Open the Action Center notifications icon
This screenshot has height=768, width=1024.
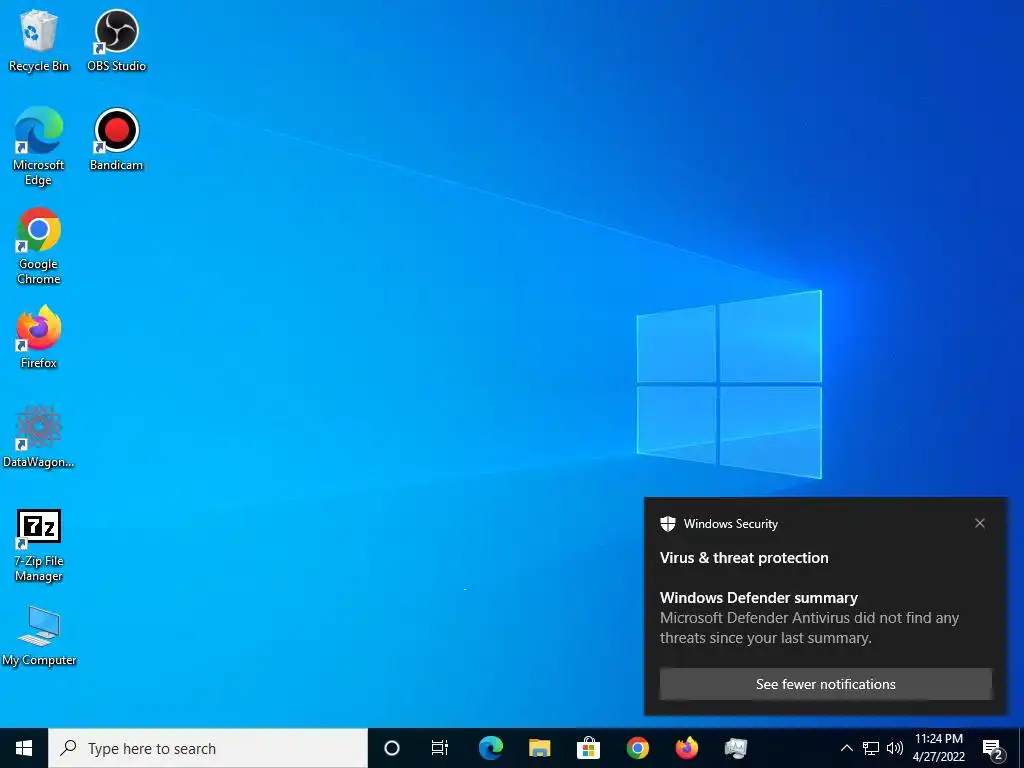(993, 748)
